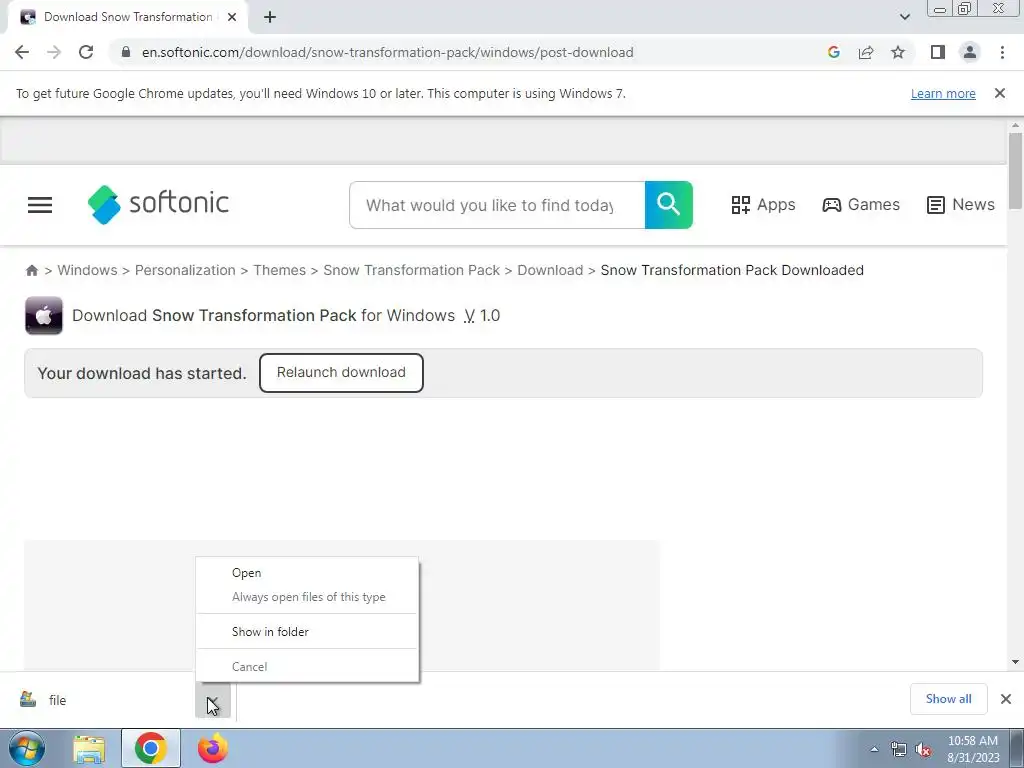Toggle the download item chevron arrow
Viewport: 1024px width, 768px height.
213,701
